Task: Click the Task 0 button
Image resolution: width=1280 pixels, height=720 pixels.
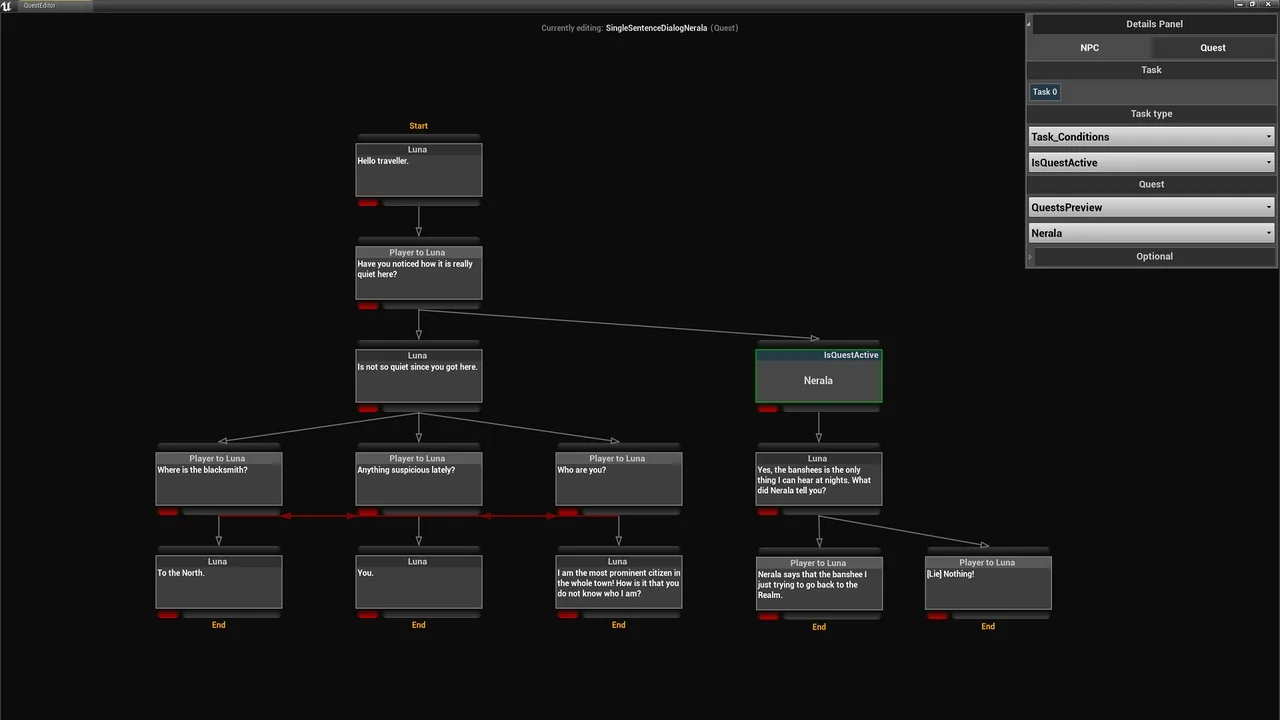Action: [1044, 92]
